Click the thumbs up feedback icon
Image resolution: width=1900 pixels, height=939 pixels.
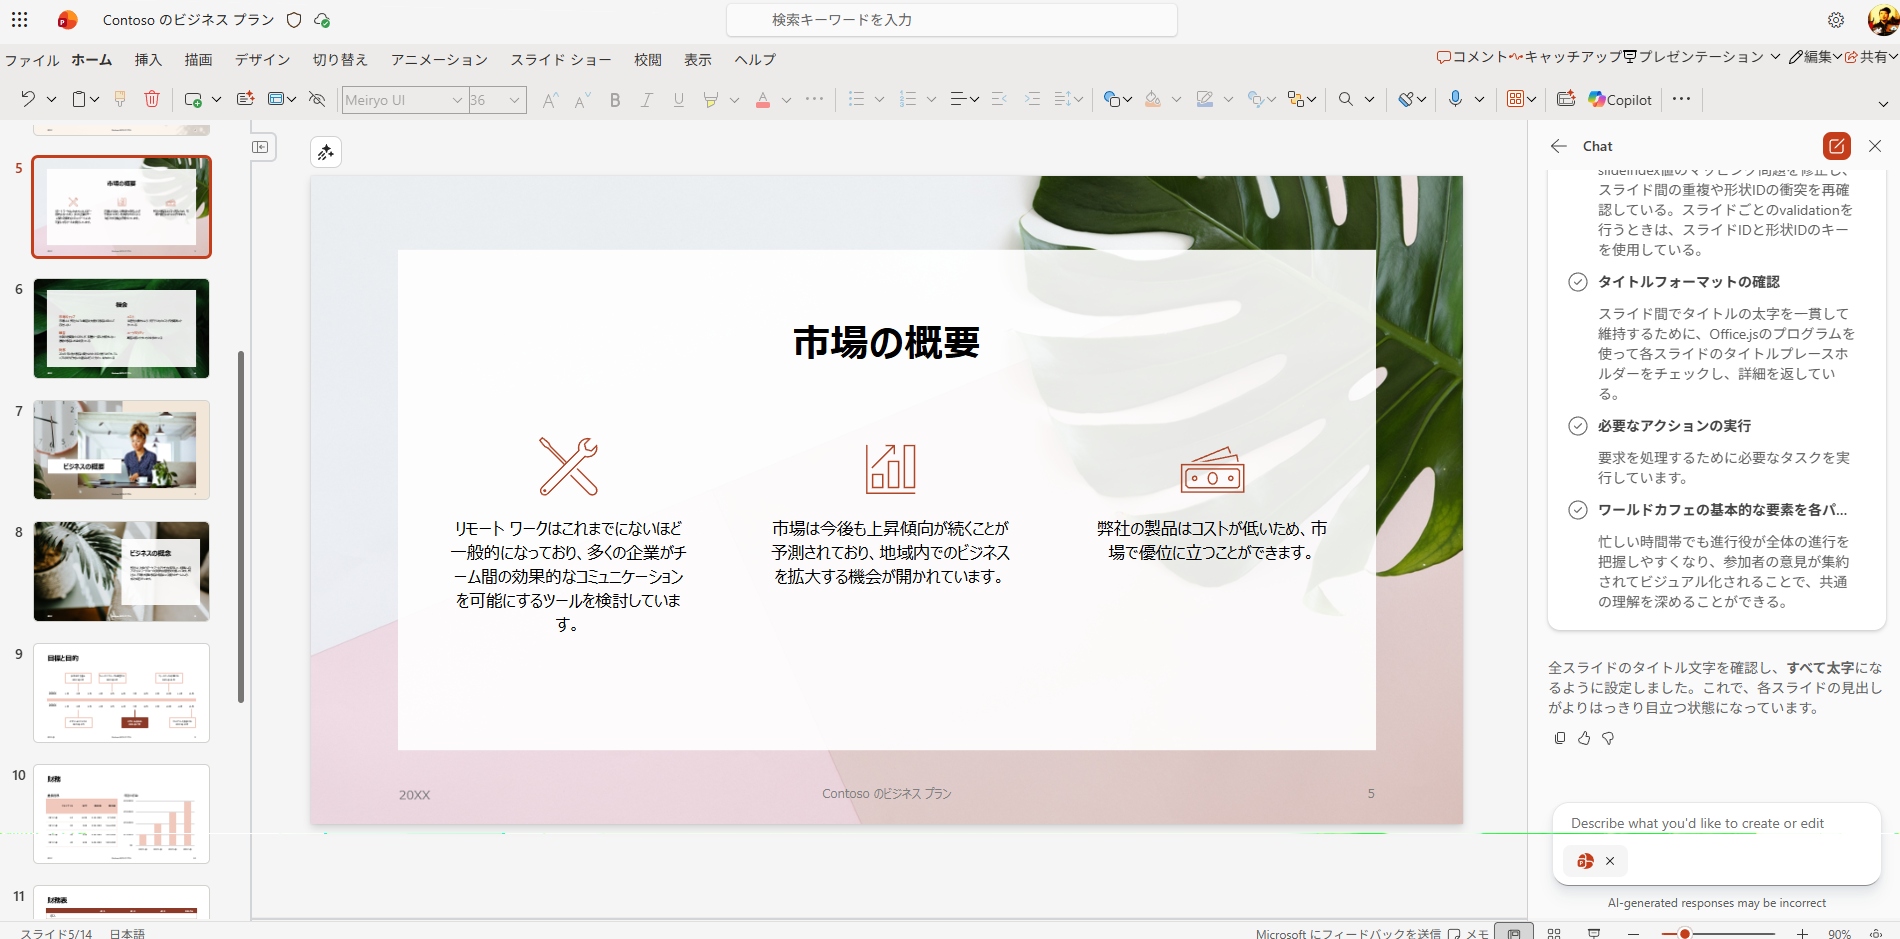click(x=1584, y=738)
